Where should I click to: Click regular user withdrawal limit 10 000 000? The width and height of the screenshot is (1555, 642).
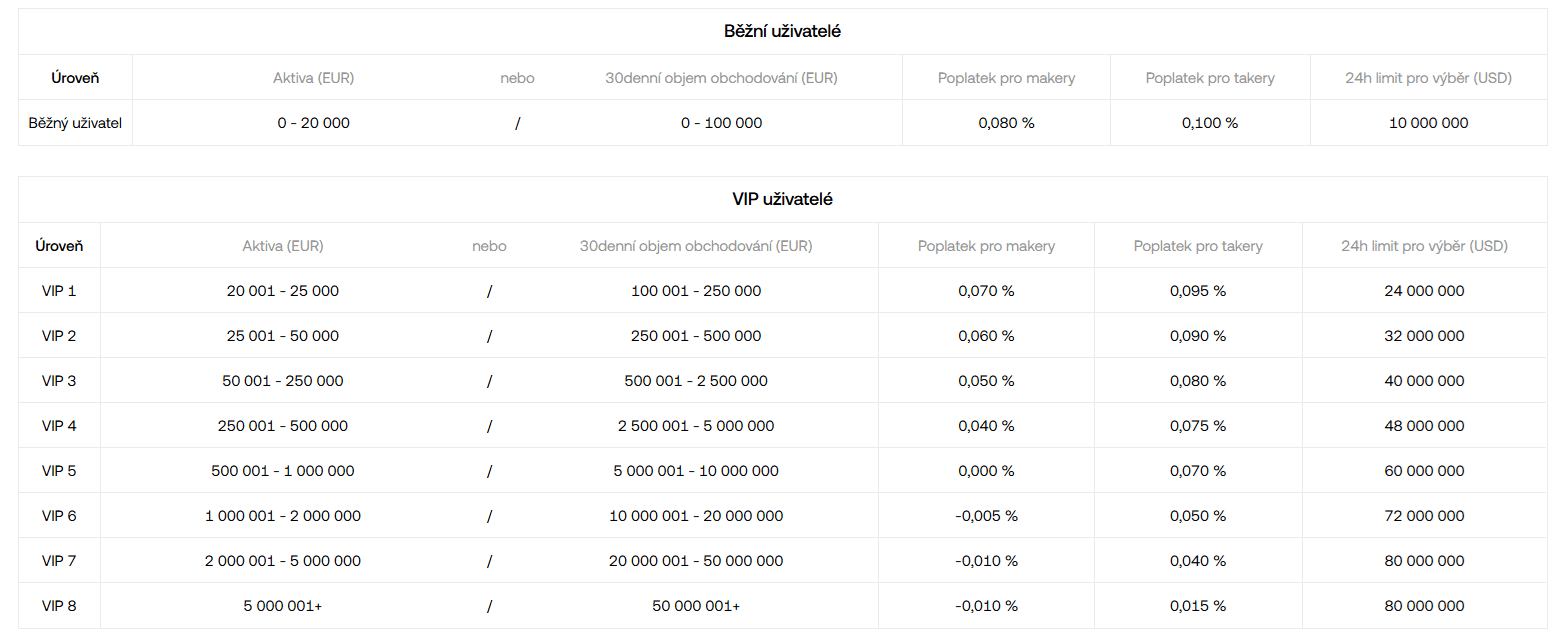[1428, 123]
